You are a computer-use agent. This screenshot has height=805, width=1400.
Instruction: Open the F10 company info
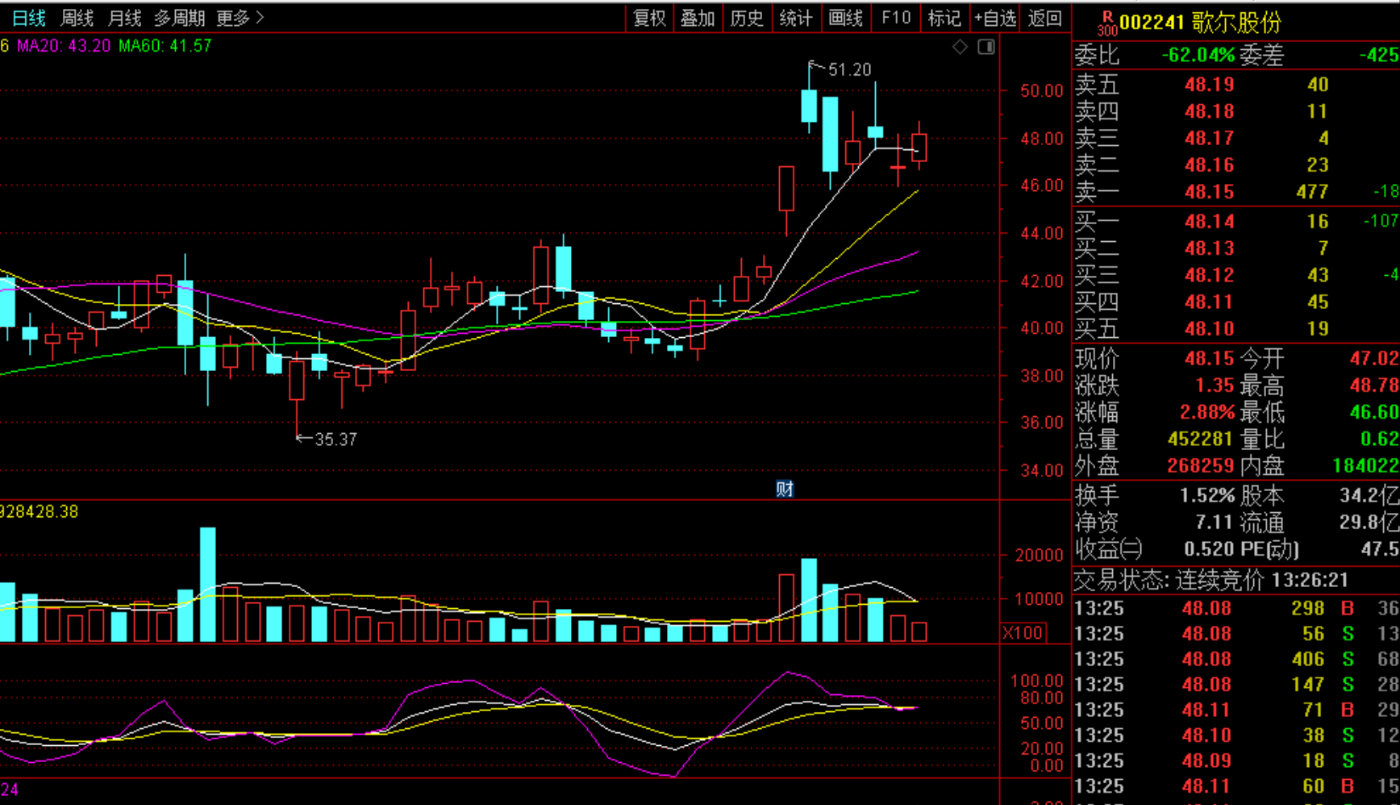pos(895,18)
